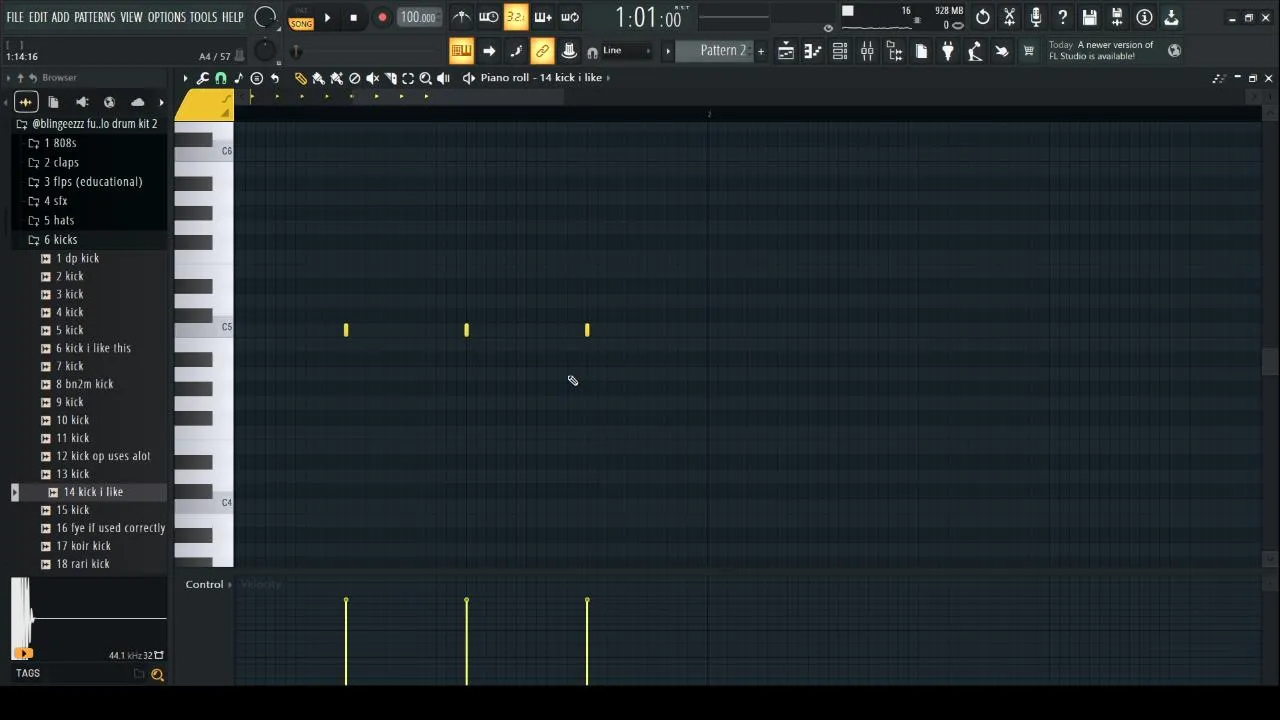Click the 100.000 tempo display

[418, 17]
